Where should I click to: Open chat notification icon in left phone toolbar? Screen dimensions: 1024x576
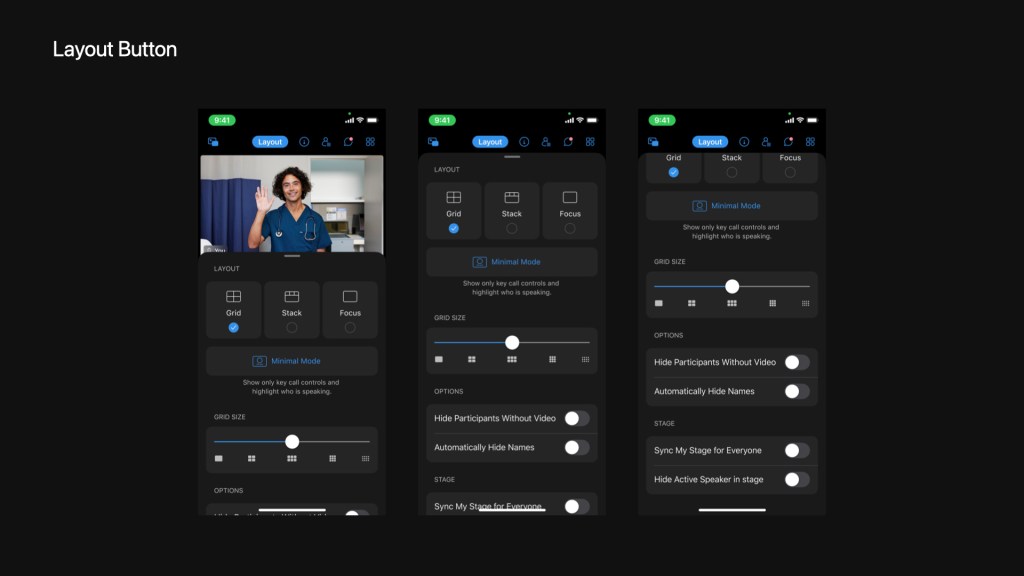348,142
